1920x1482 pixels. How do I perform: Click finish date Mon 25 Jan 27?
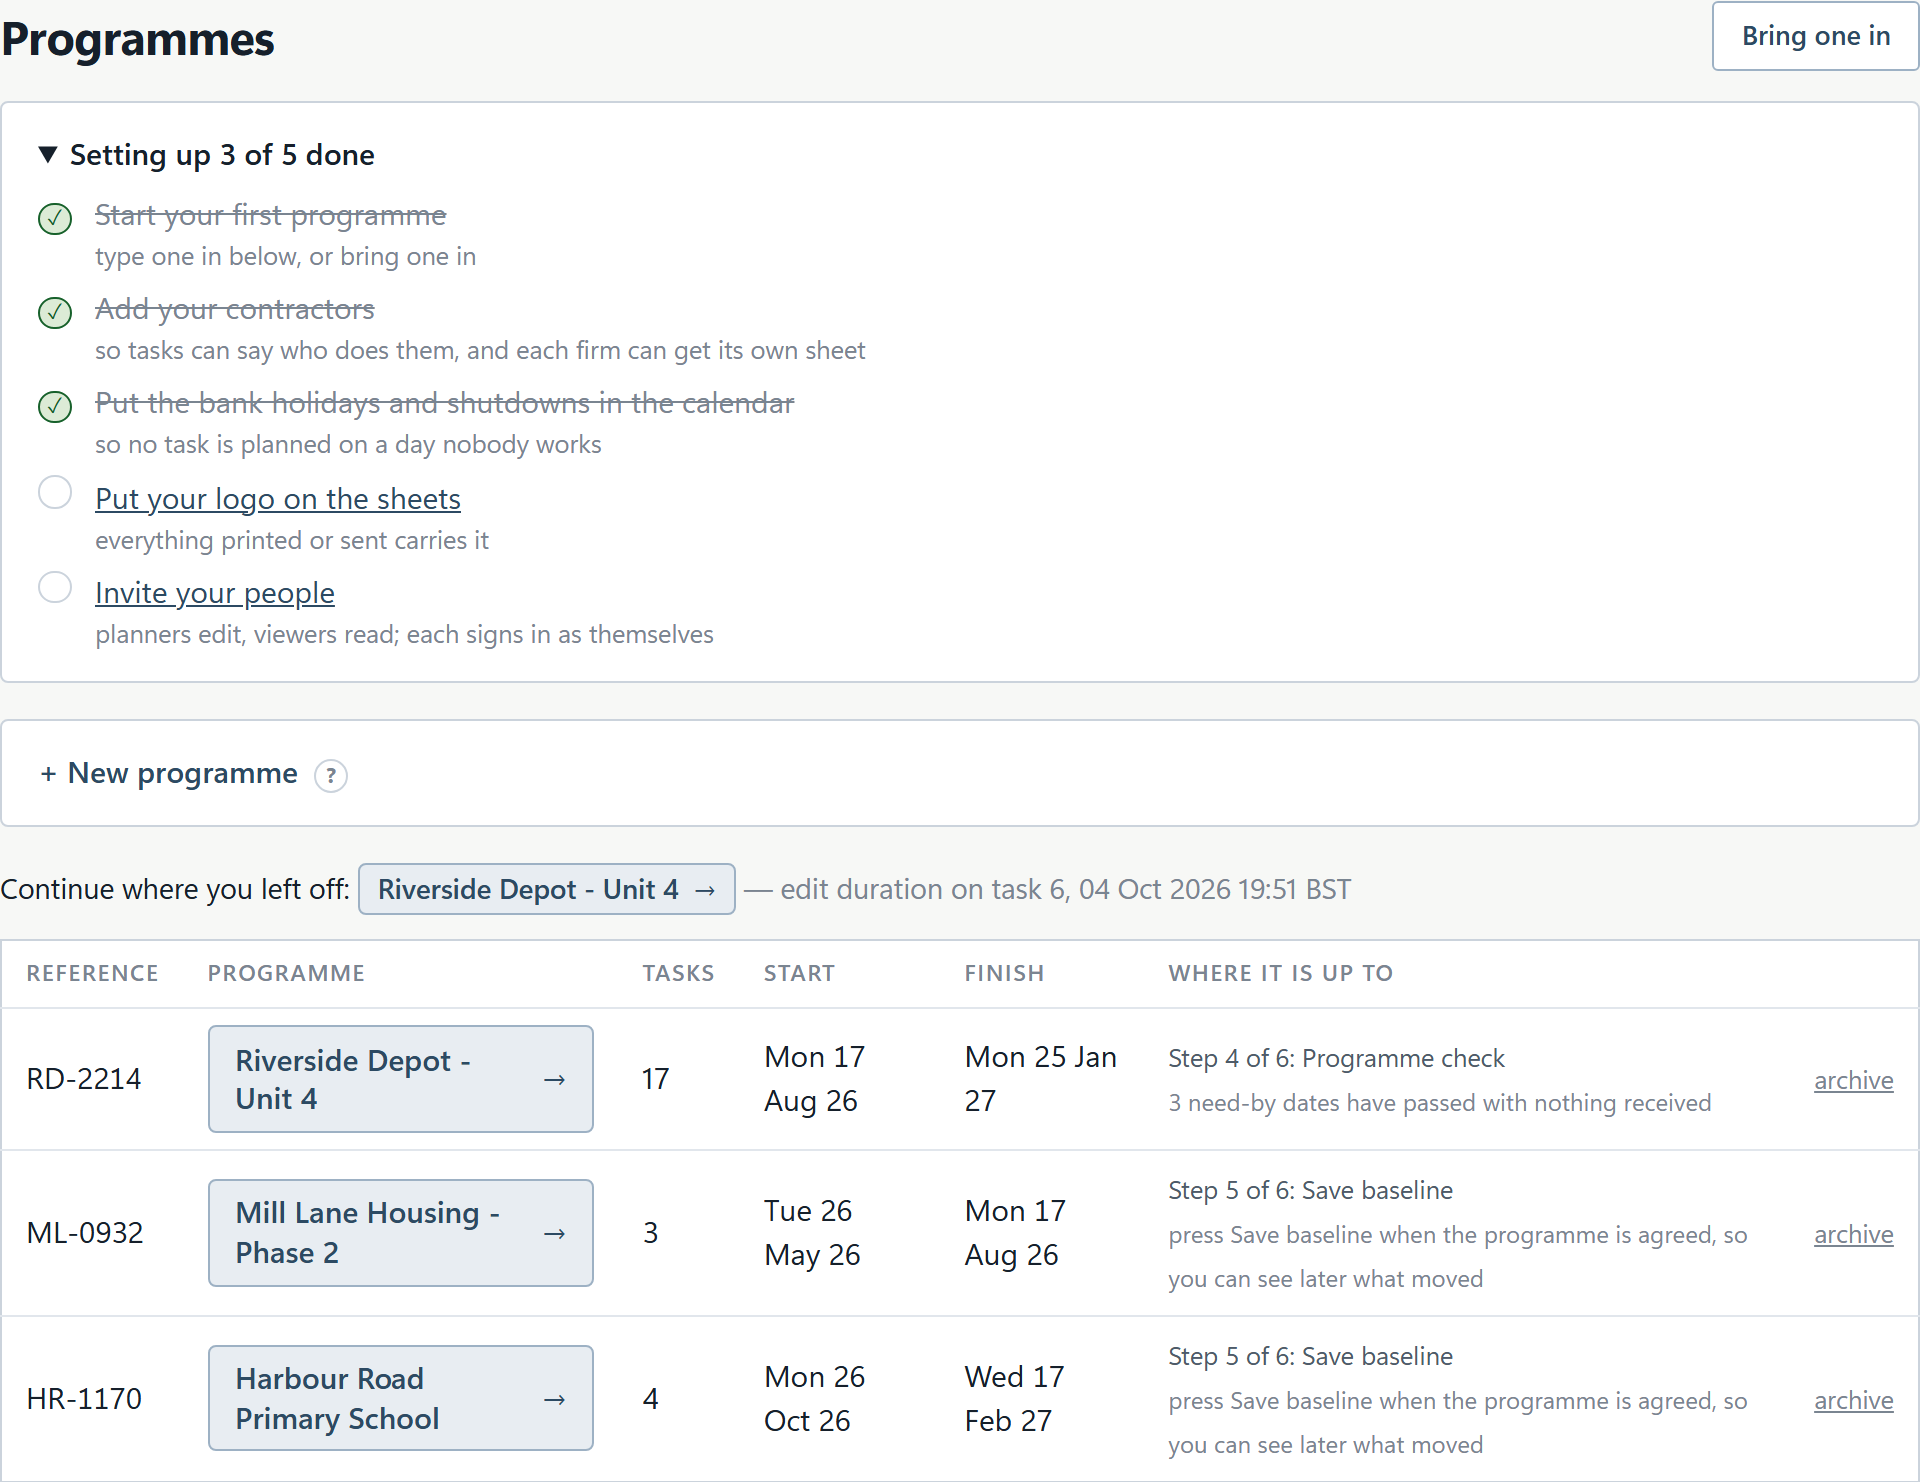click(1041, 1079)
